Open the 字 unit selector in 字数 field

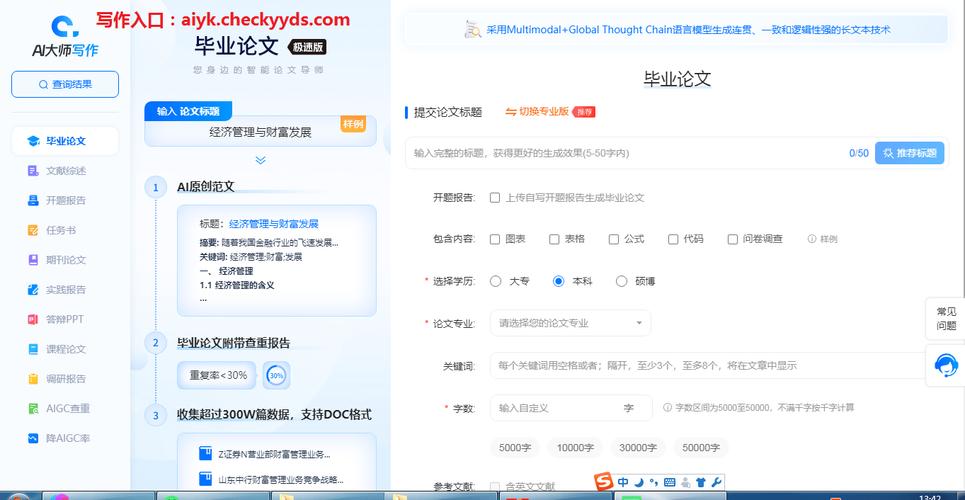tap(629, 408)
